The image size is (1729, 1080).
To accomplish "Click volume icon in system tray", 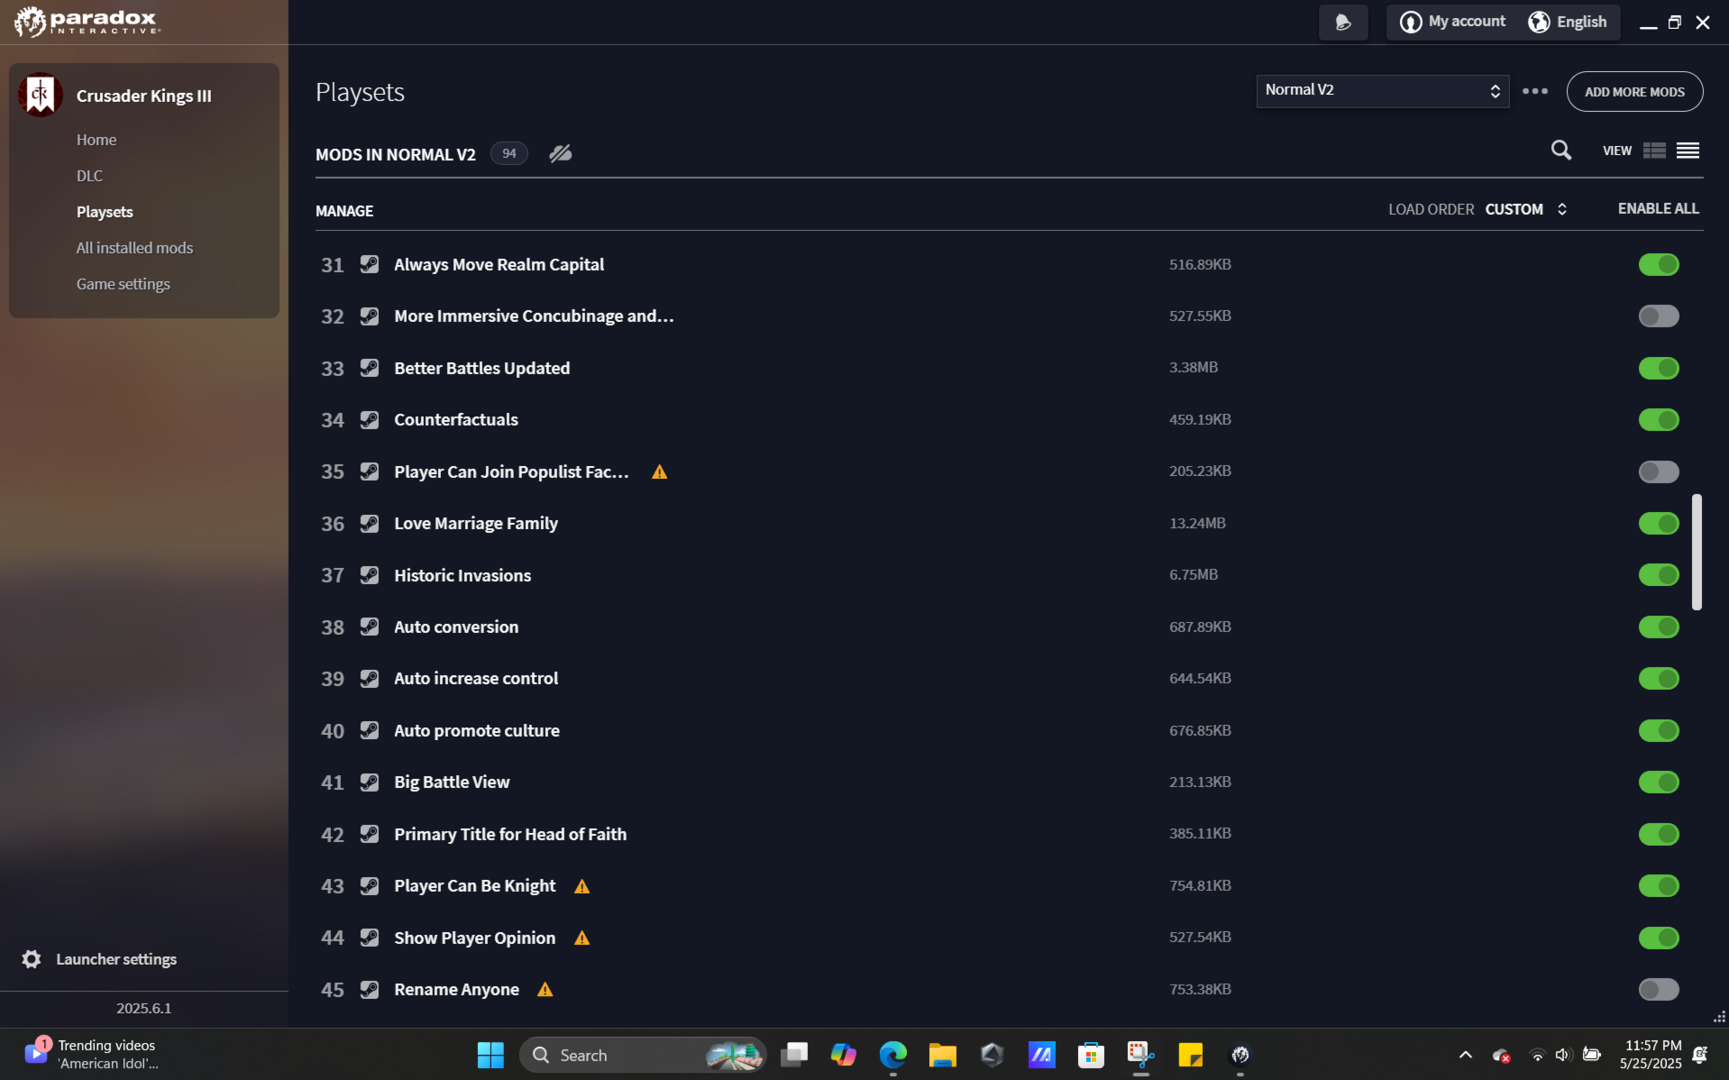I will [1562, 1055].
